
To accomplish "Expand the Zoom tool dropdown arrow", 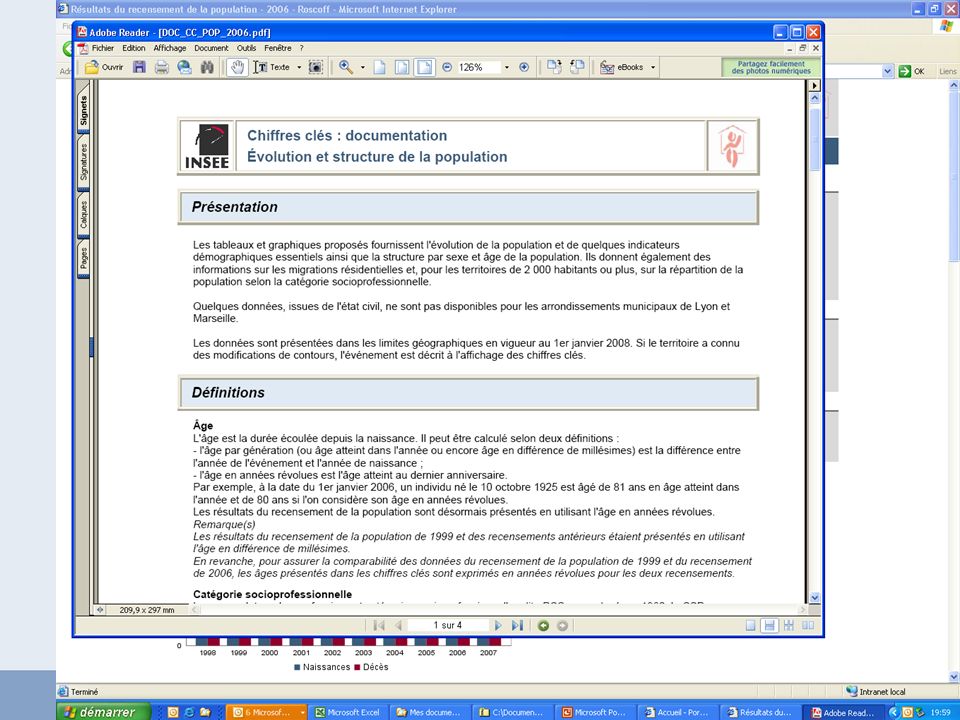I will pyautogui.click(x=362, y=67).
